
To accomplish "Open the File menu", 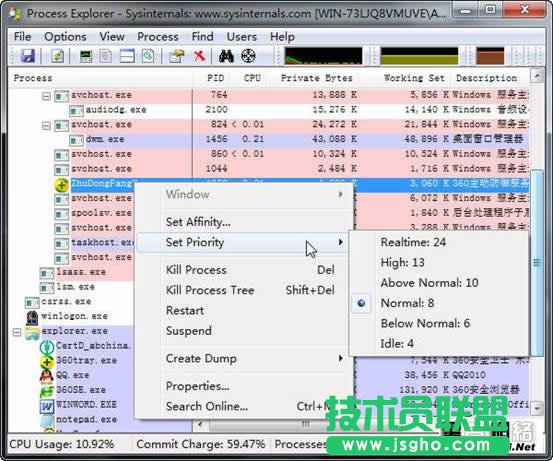I will point(23,37).
